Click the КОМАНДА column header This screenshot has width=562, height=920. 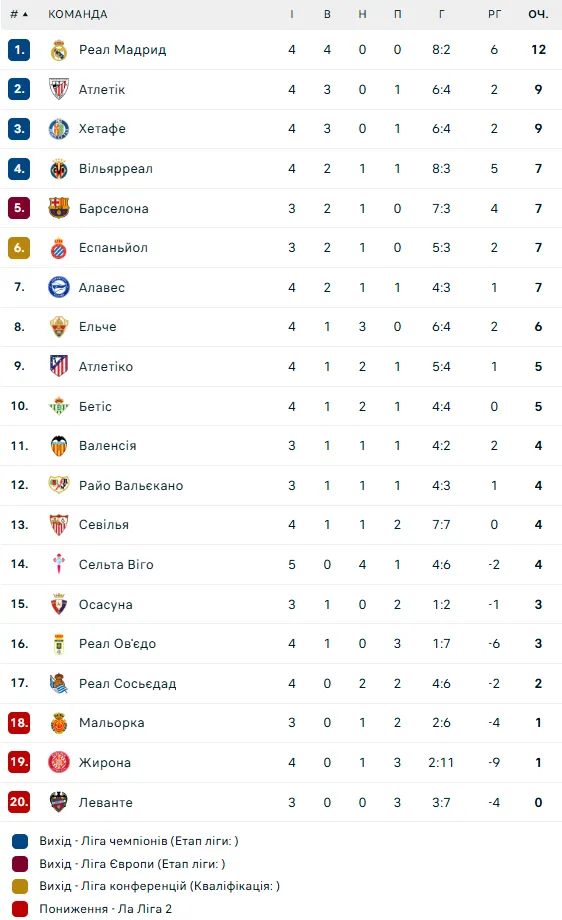tap(77, 14)
